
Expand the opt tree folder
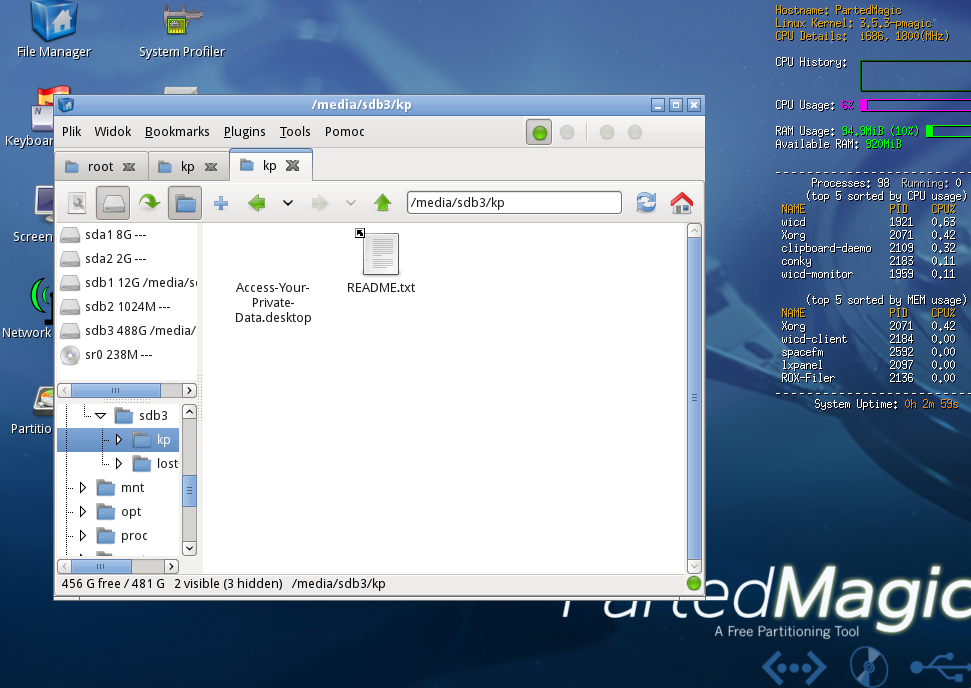pos(82,512)
